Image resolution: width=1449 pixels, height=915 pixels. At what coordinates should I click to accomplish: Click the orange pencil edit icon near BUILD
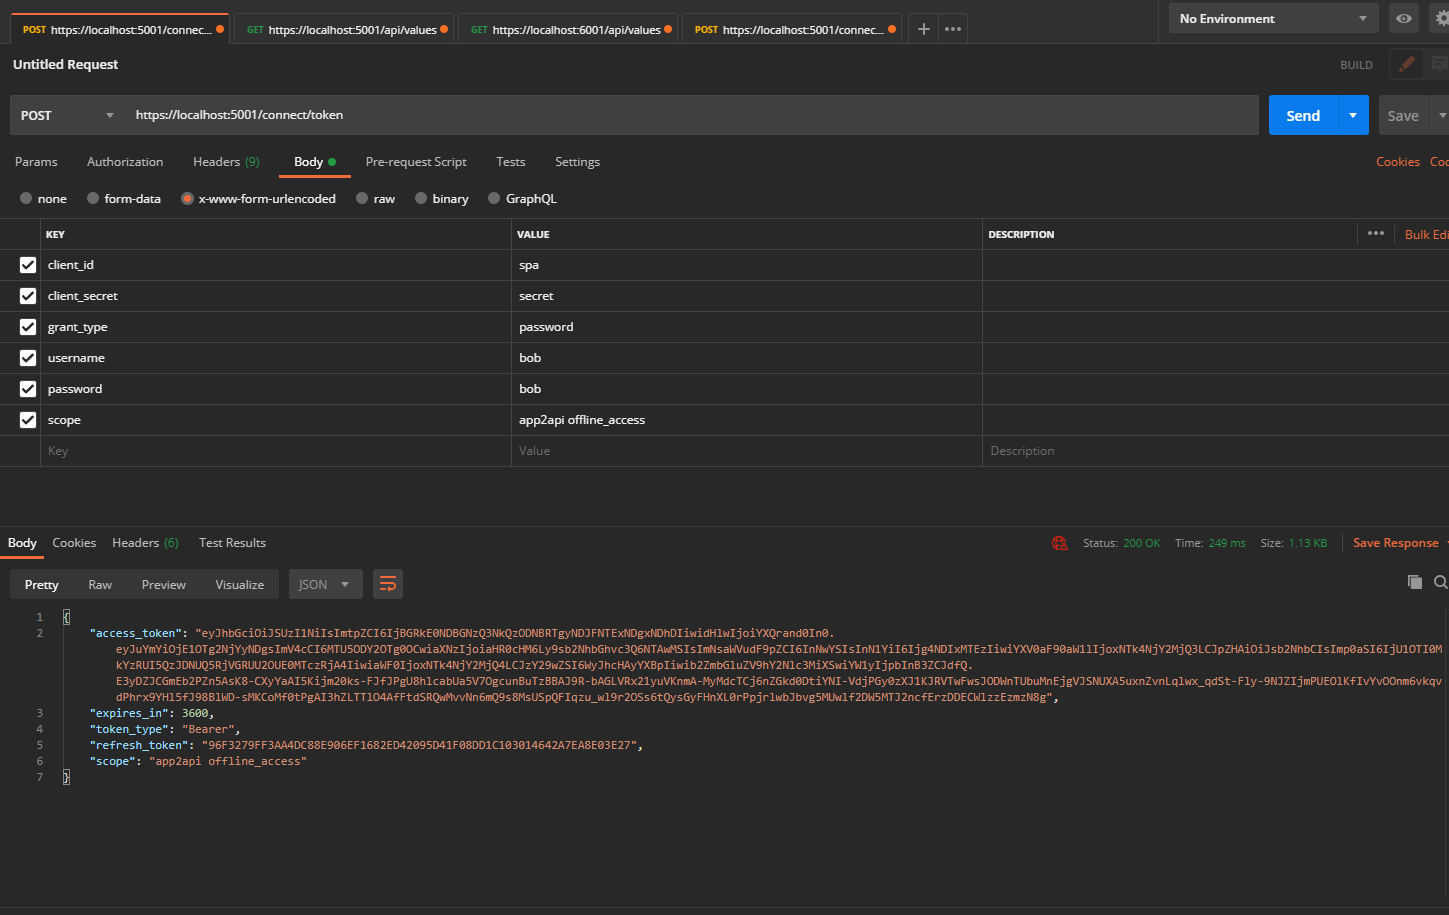pos(1405,64)
